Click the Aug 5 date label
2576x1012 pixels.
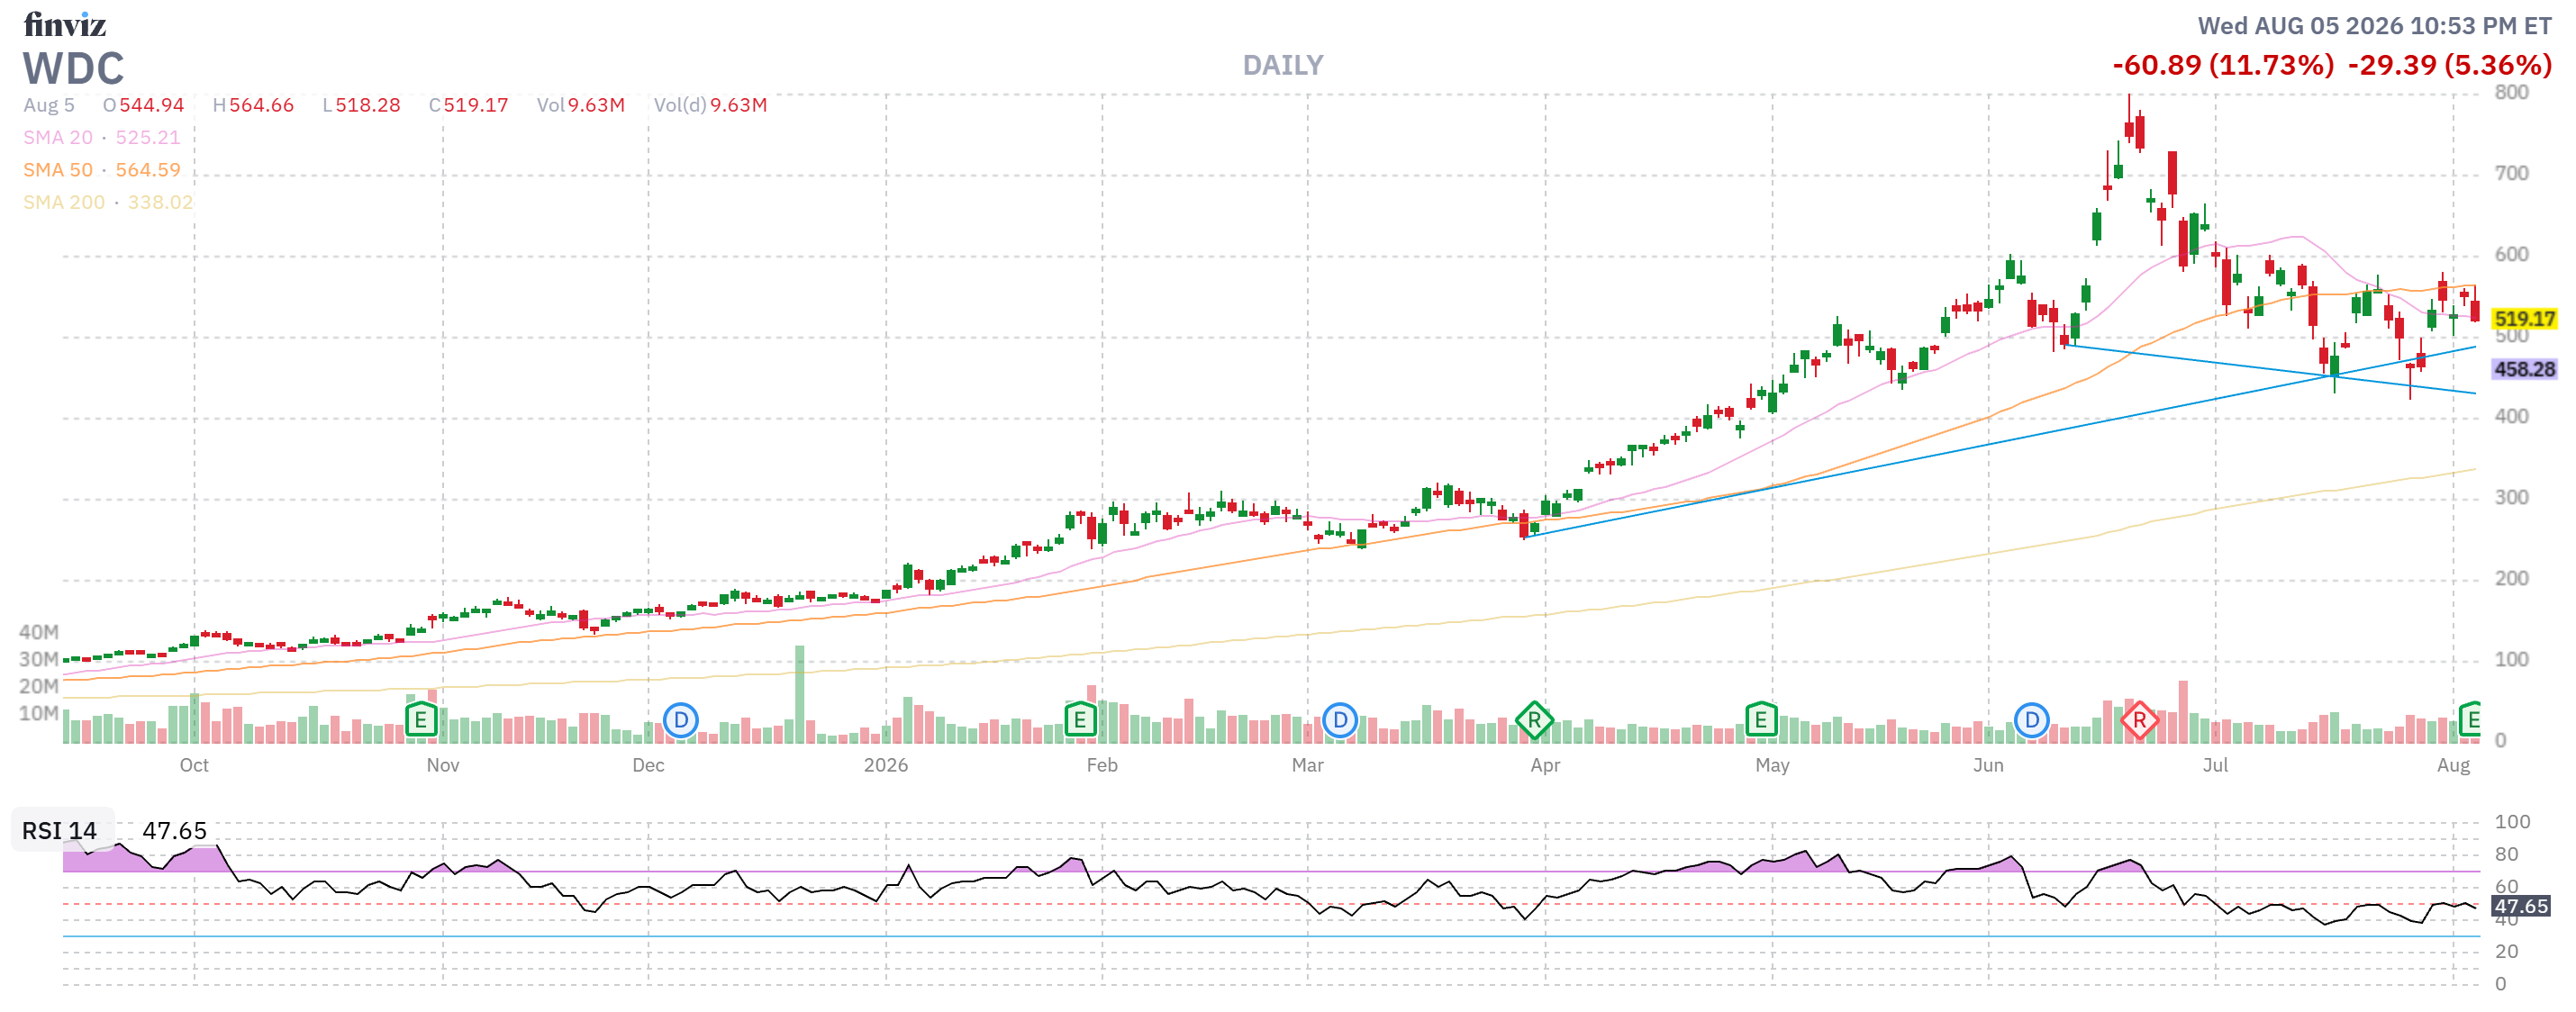point(49,105)
